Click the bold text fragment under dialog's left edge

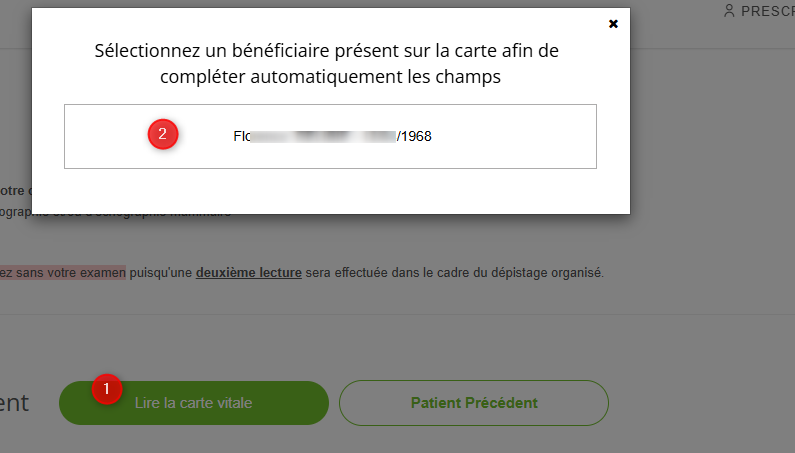[x=16, y=190]
